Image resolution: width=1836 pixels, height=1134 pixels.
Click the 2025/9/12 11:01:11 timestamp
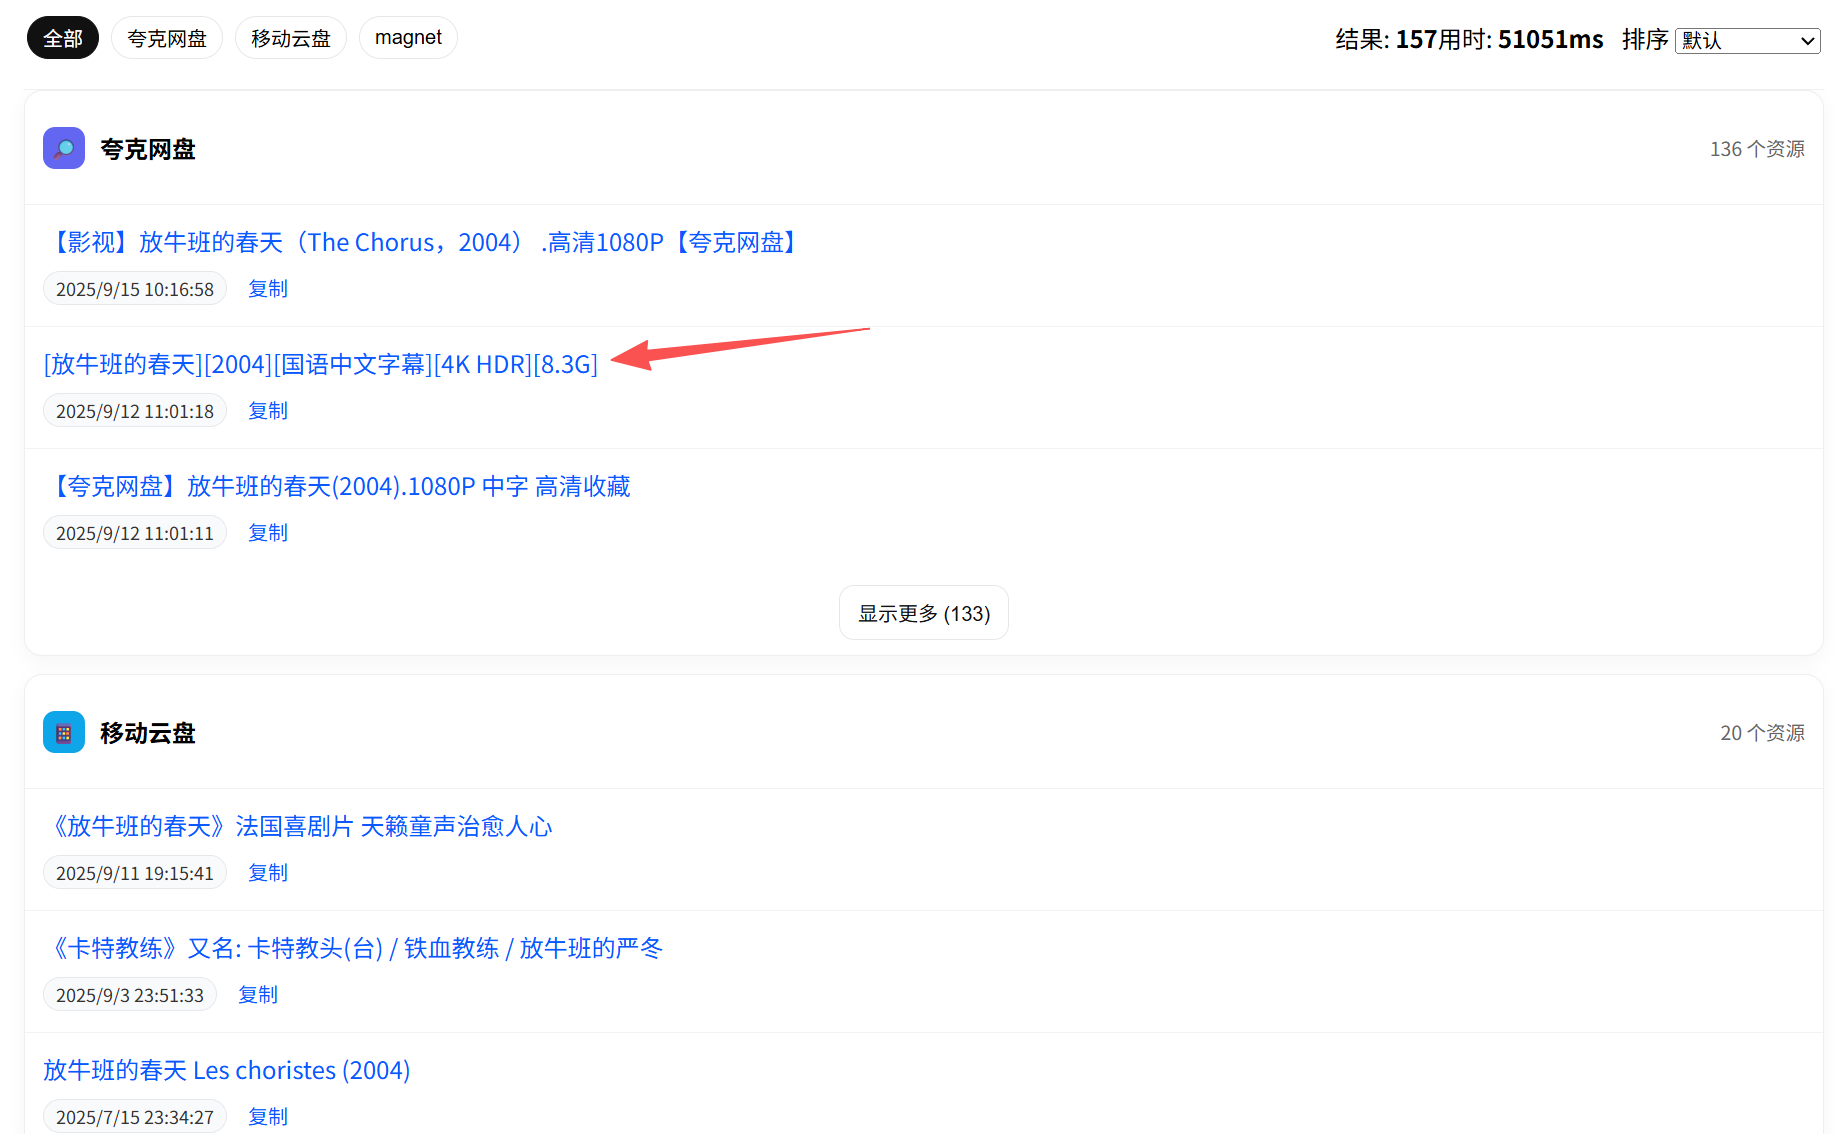[x=135, y=533]
